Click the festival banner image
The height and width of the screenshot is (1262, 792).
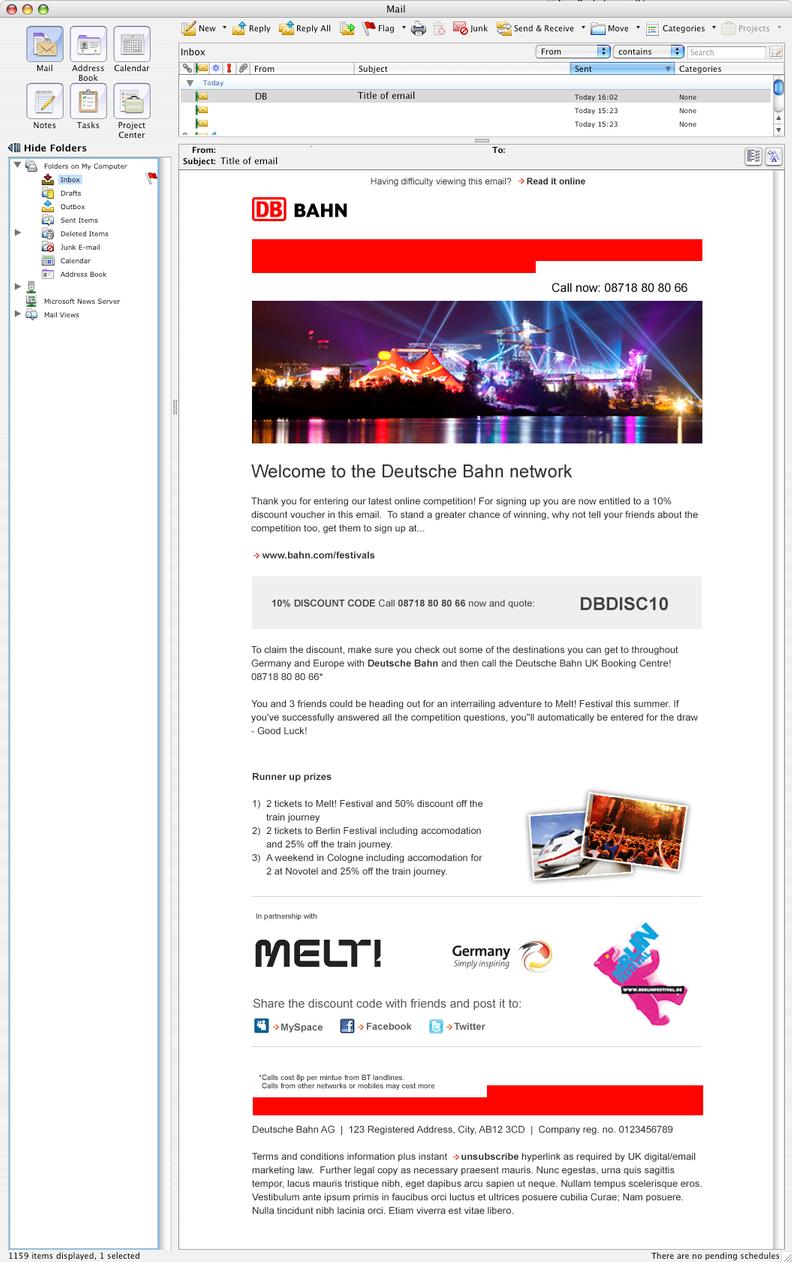click(x=476, y=372)
